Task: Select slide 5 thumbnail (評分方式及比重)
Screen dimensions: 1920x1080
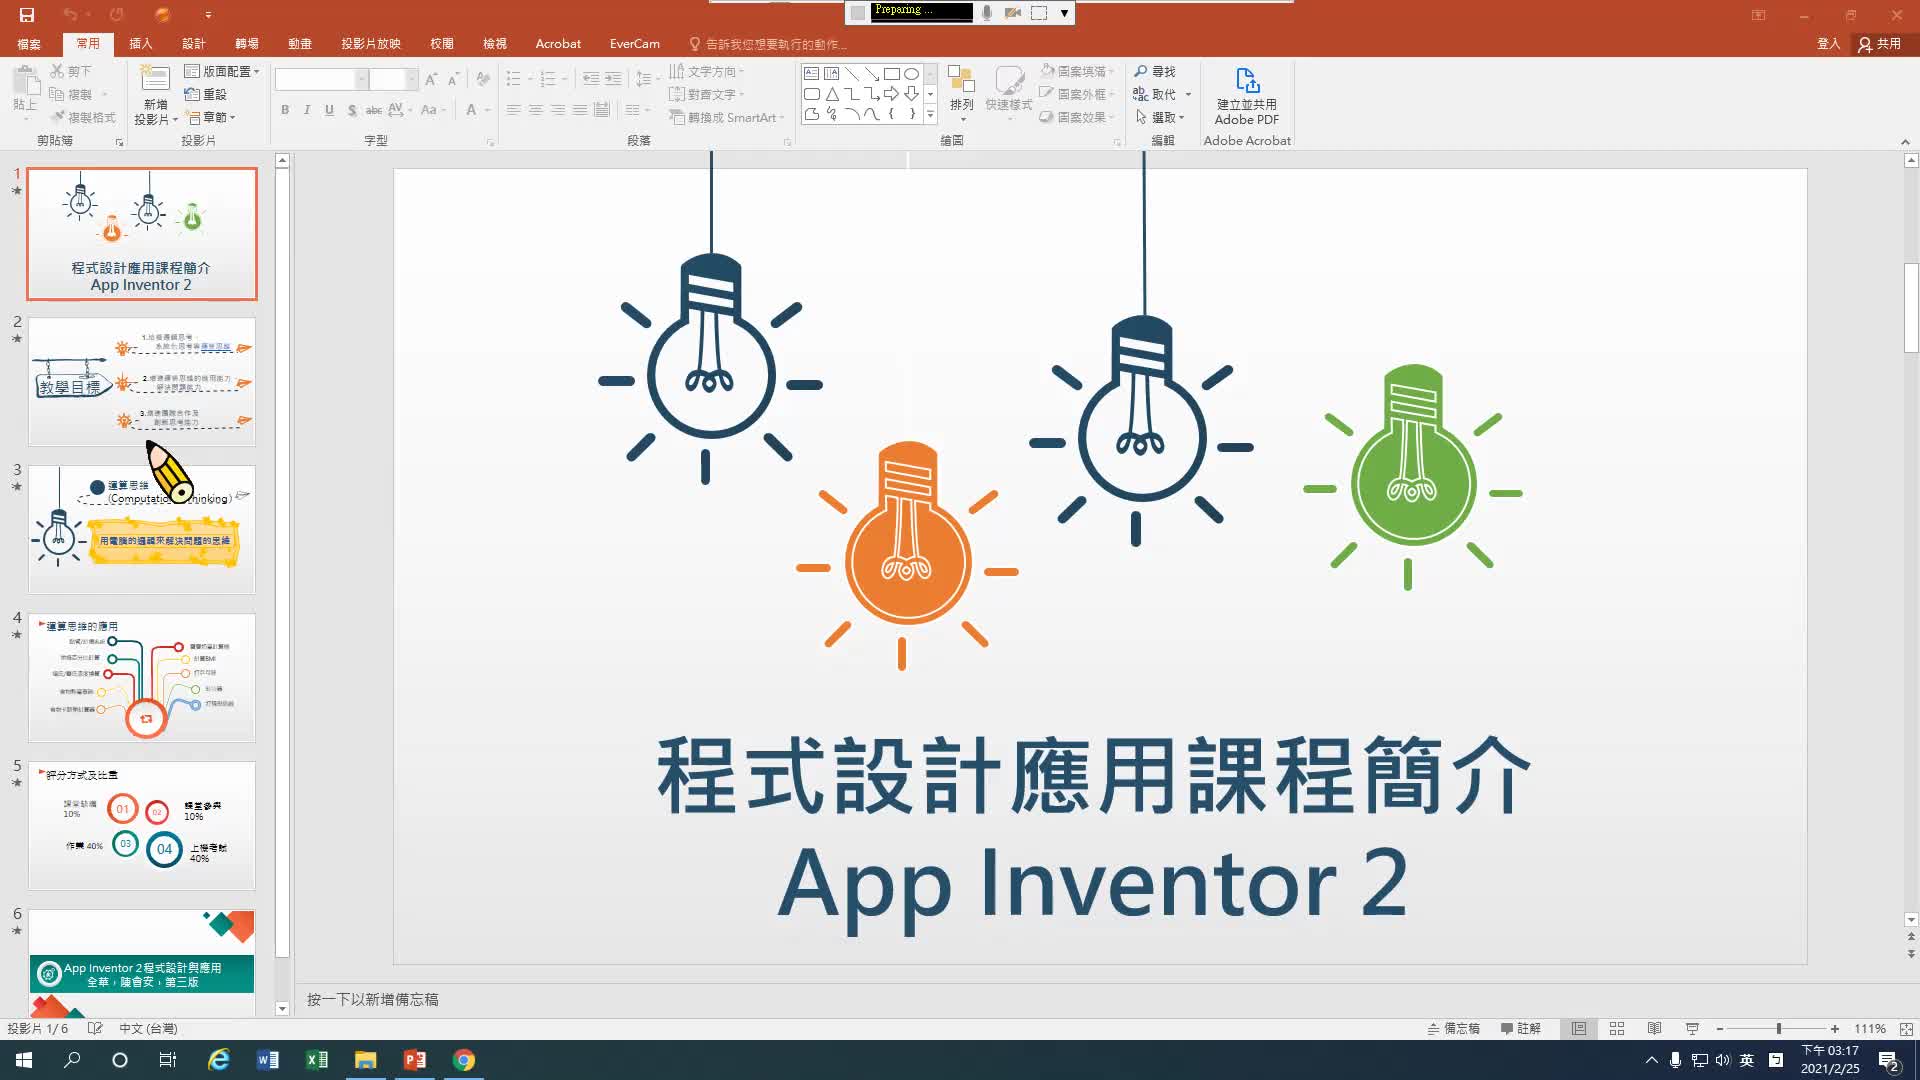Action: pyautogui.click(x=142, y=826)
